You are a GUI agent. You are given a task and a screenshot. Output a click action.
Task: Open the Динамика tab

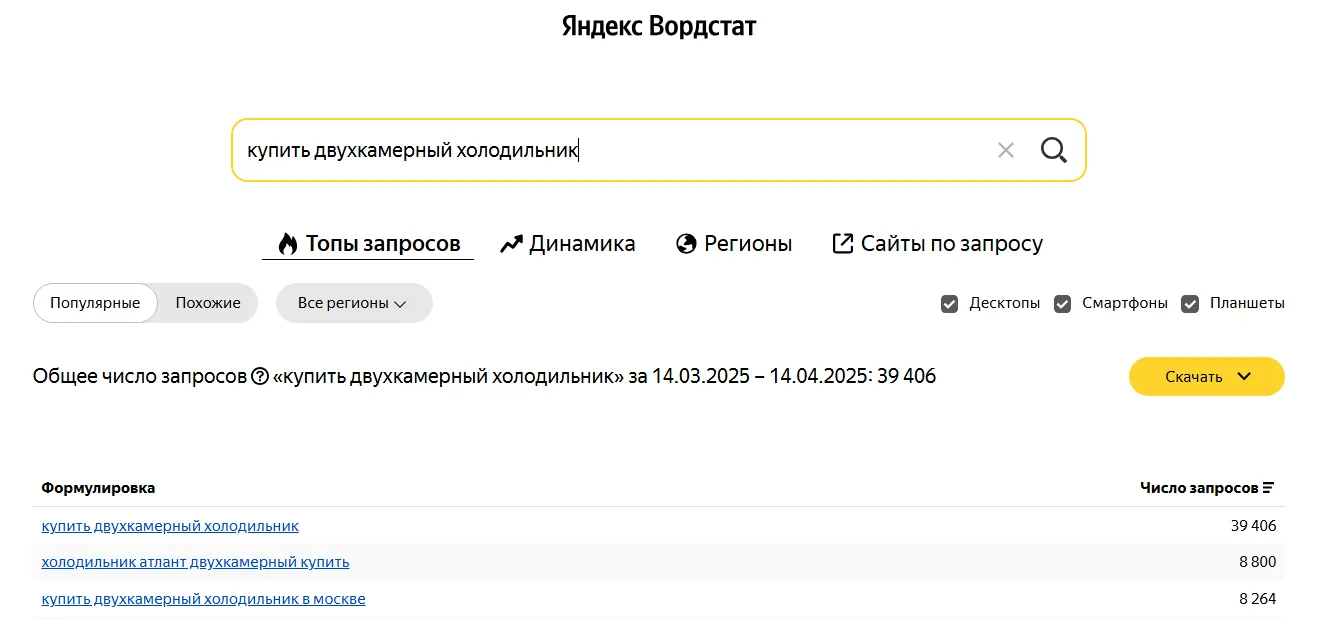tap(567, 243)
